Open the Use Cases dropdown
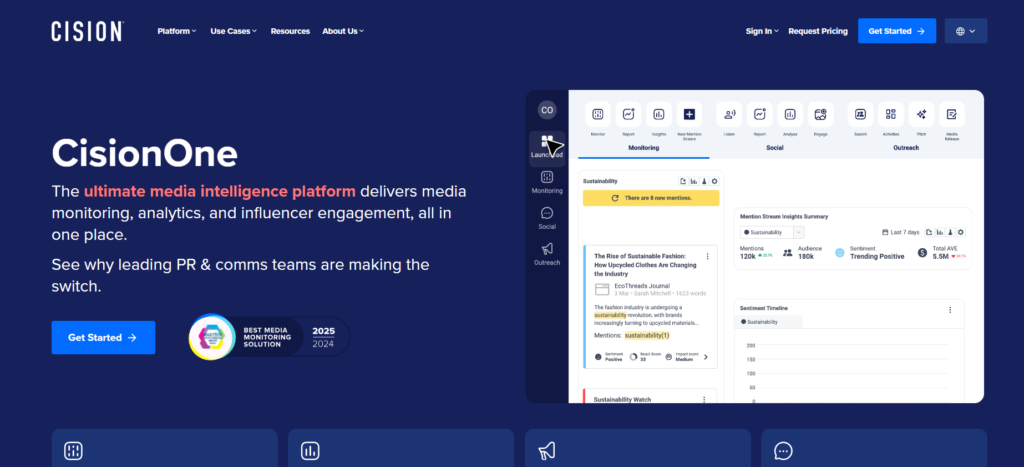 point(233,31)
